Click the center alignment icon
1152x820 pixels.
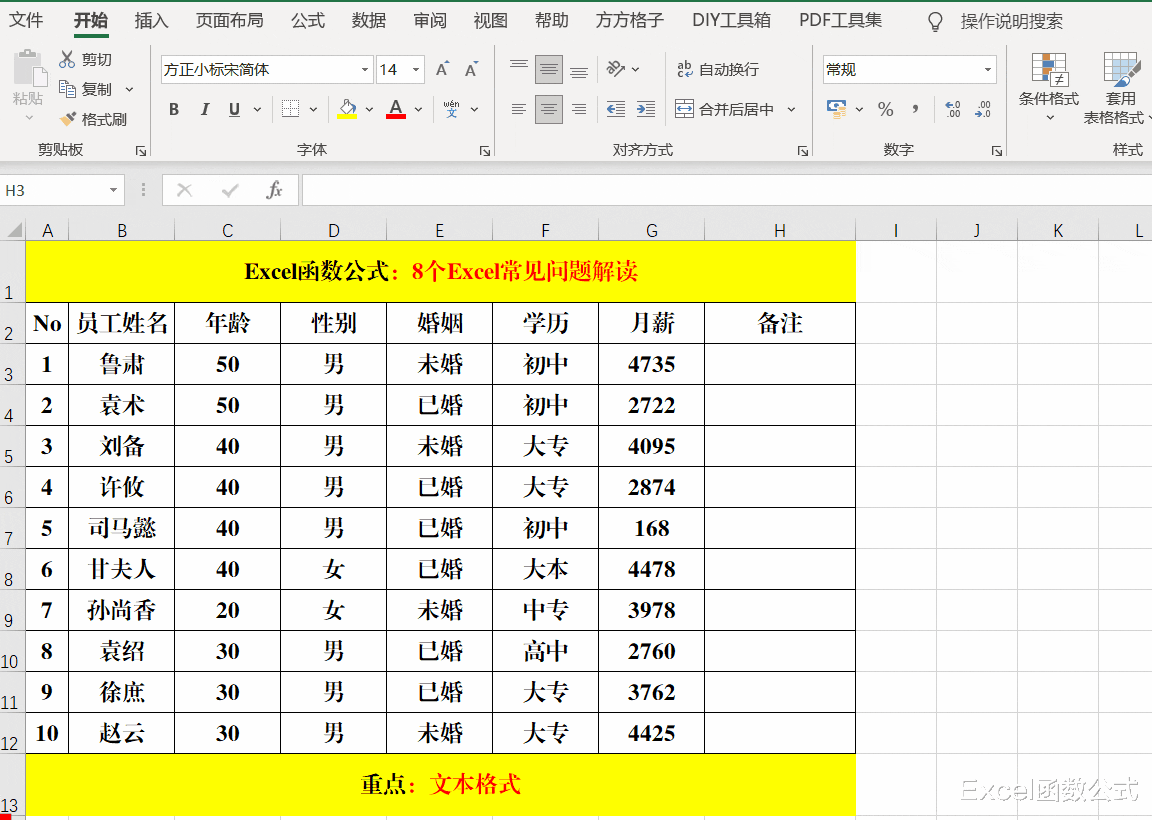point(548,109)
